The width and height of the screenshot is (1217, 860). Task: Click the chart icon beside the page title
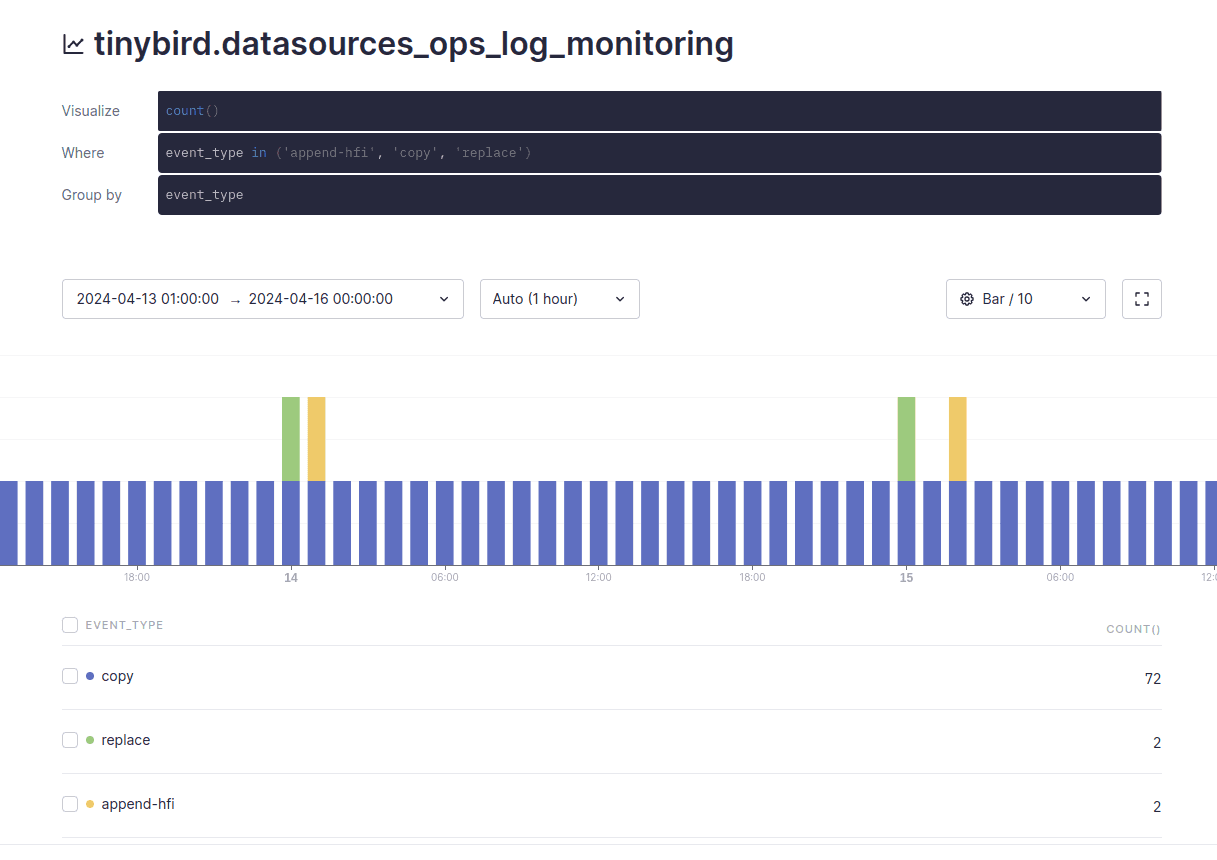[x=73, y=45]
